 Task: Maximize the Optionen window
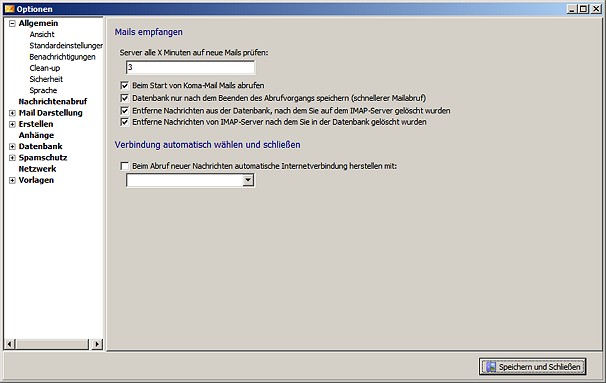click(x=584, y=9)
